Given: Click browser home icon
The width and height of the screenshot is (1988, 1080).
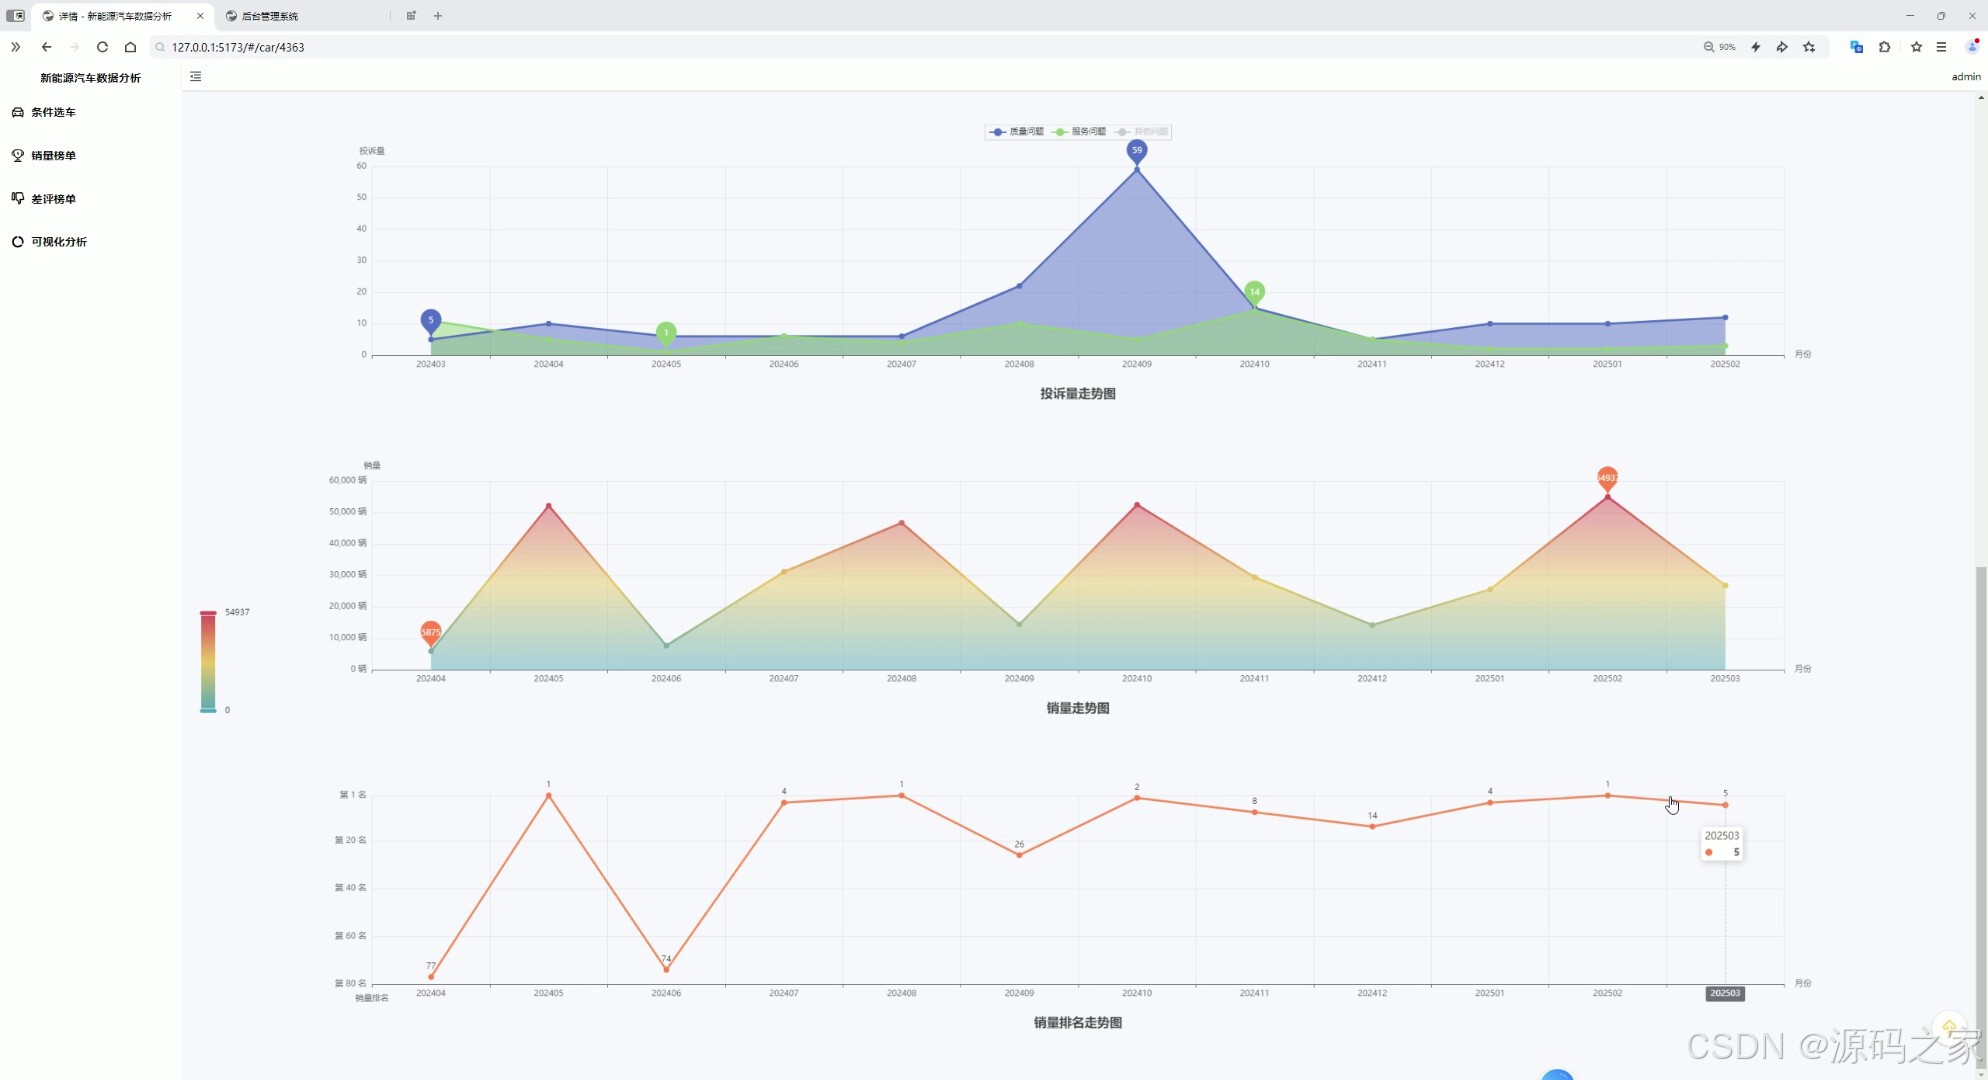Looking at the screenshot, I should [130, 47].
